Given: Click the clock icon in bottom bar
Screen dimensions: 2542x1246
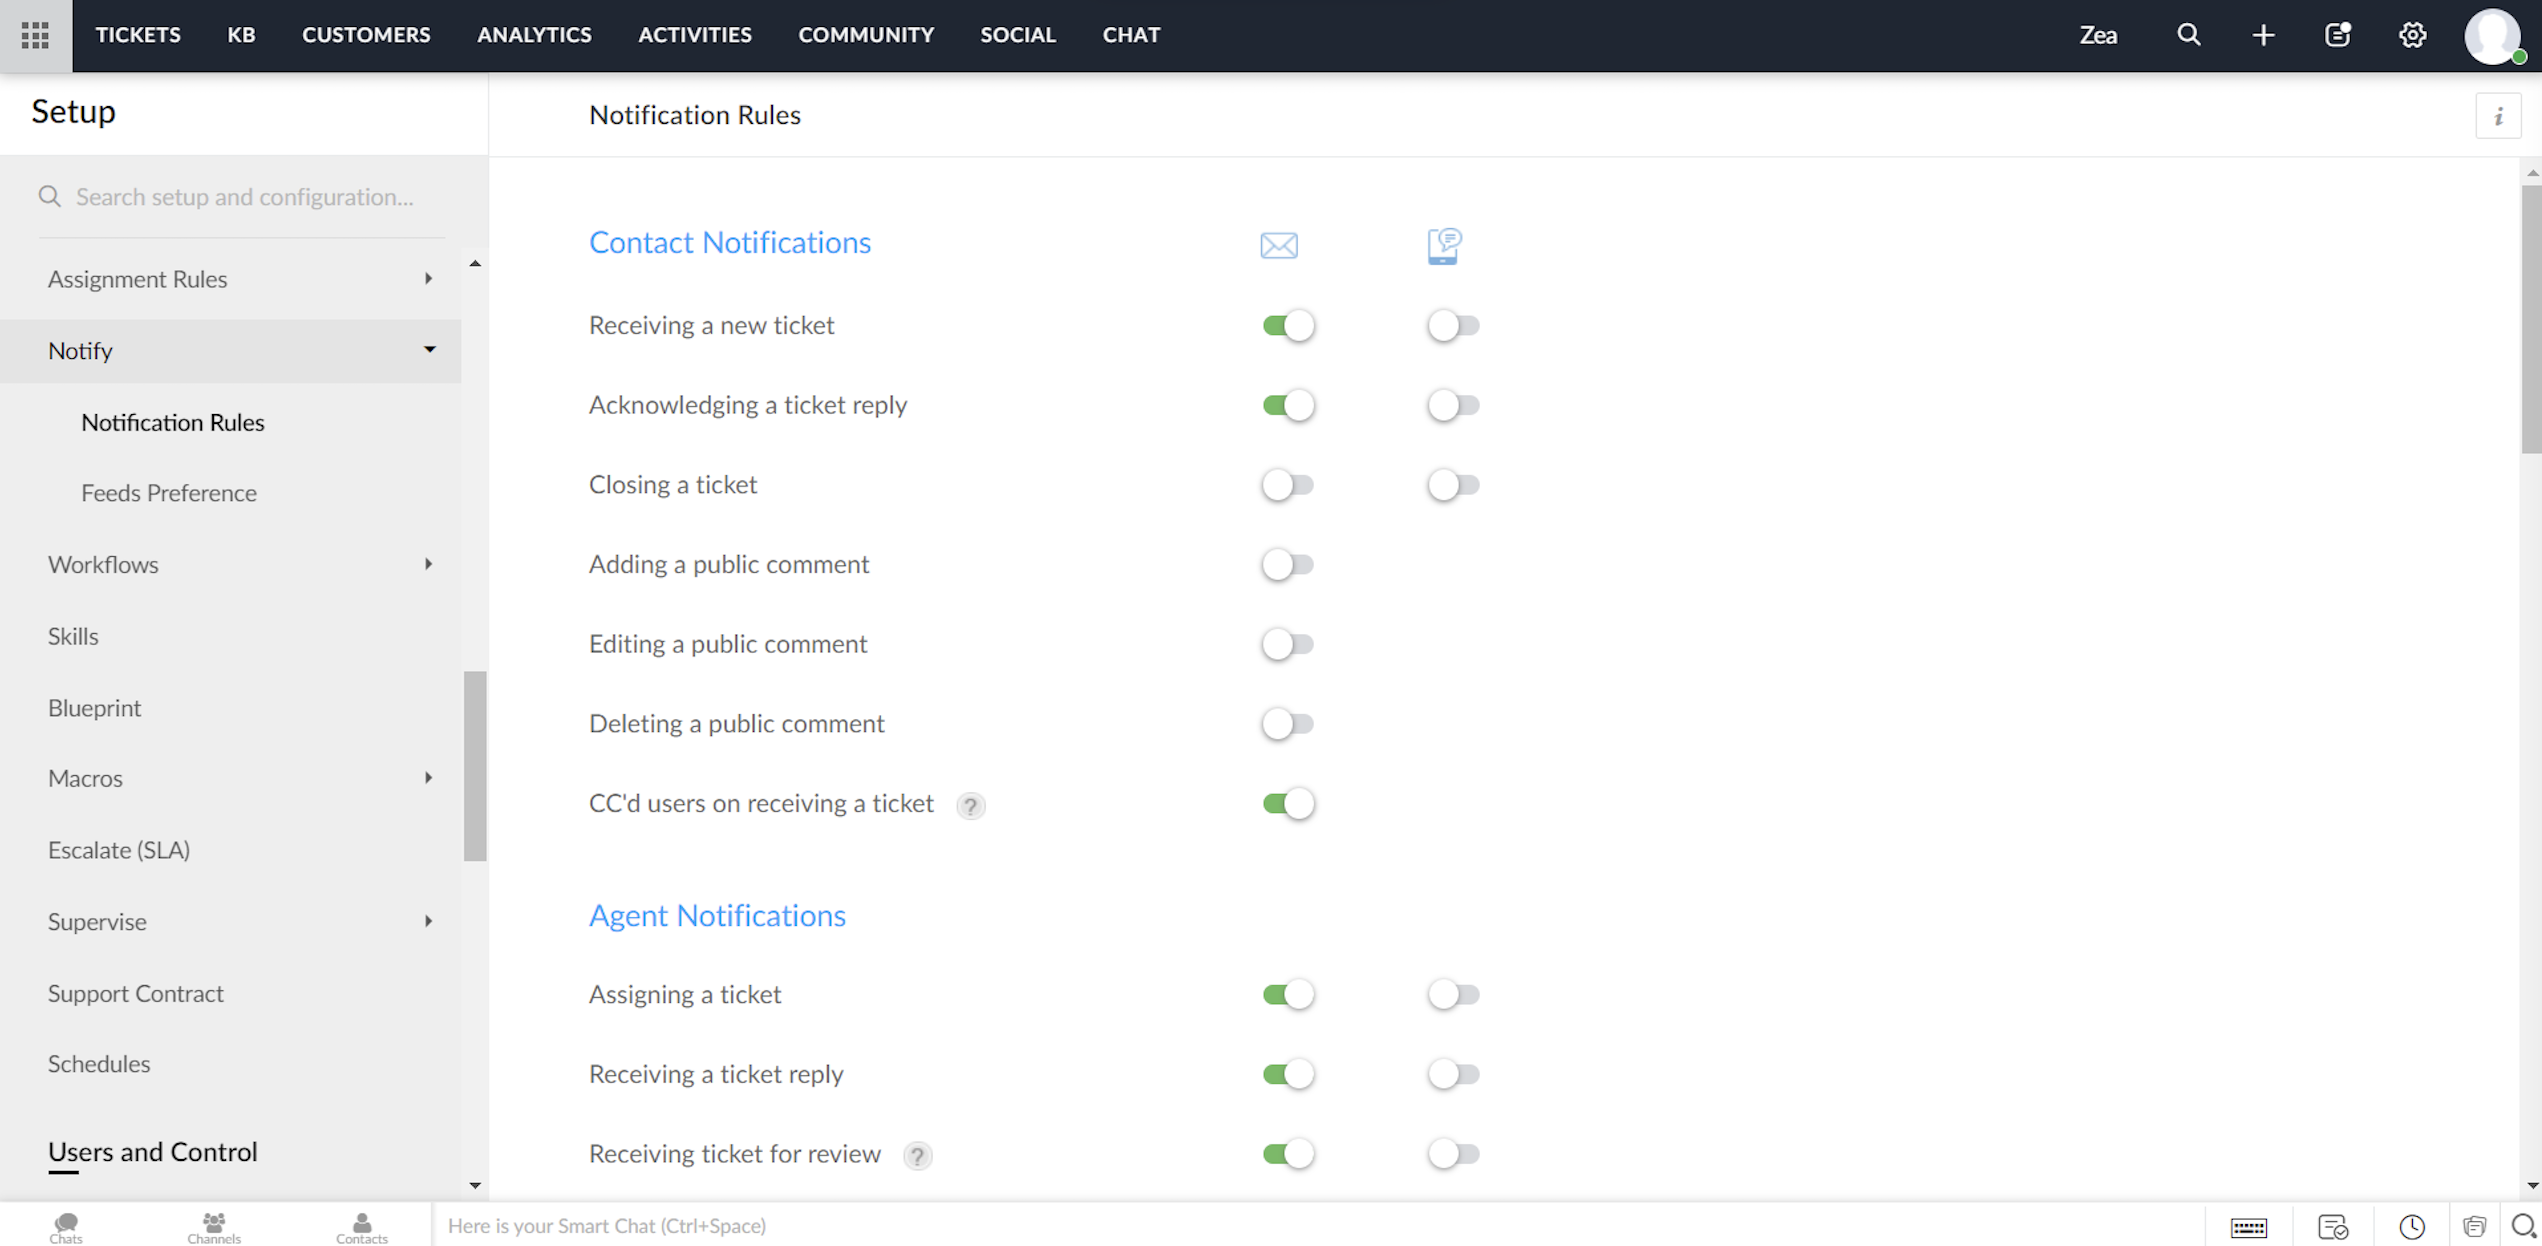Looking at the screenshot, I should (x=2411, y=1227).
